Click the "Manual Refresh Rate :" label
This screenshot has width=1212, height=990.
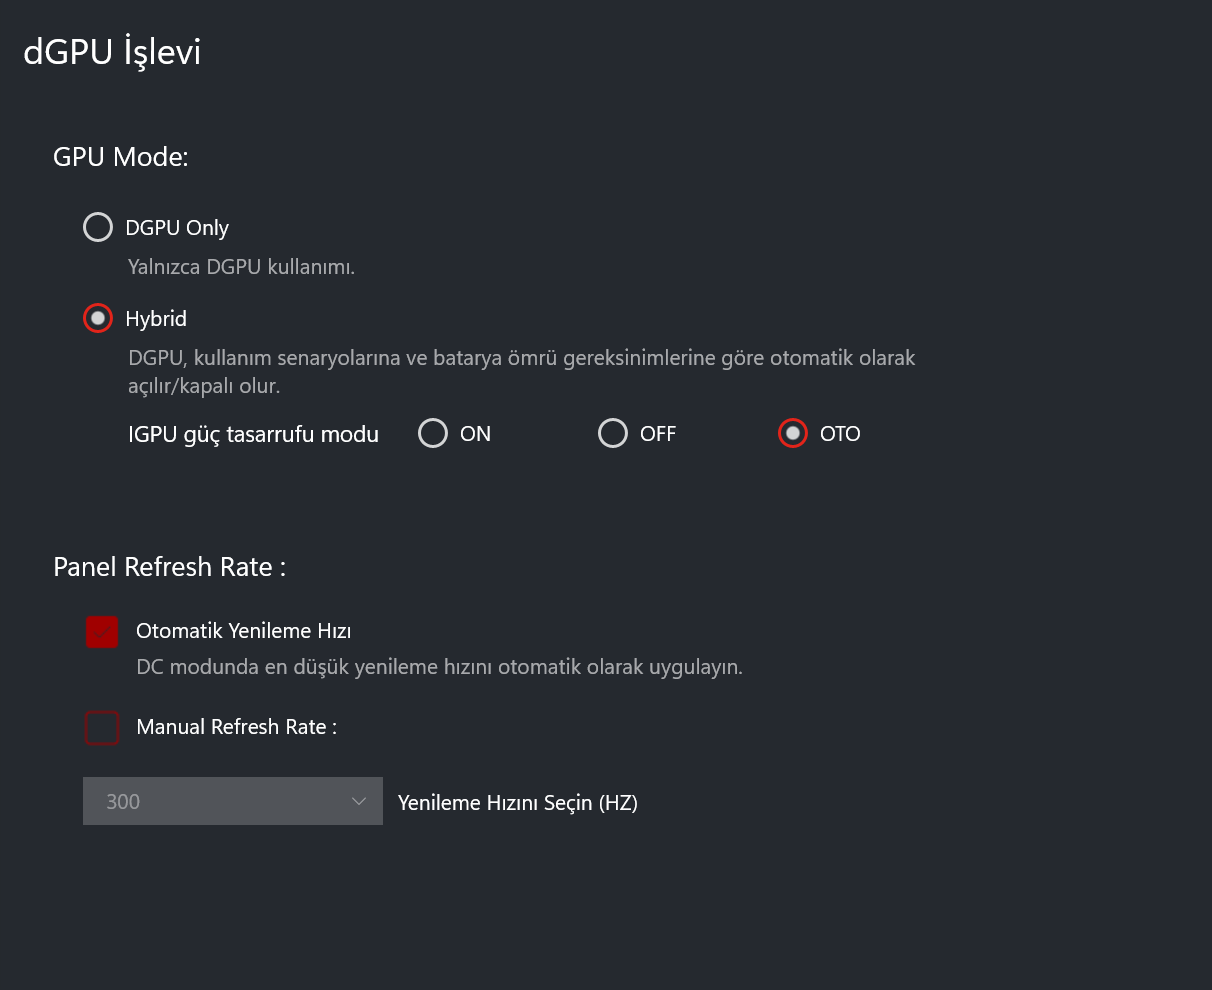click(x=236, y=727)
